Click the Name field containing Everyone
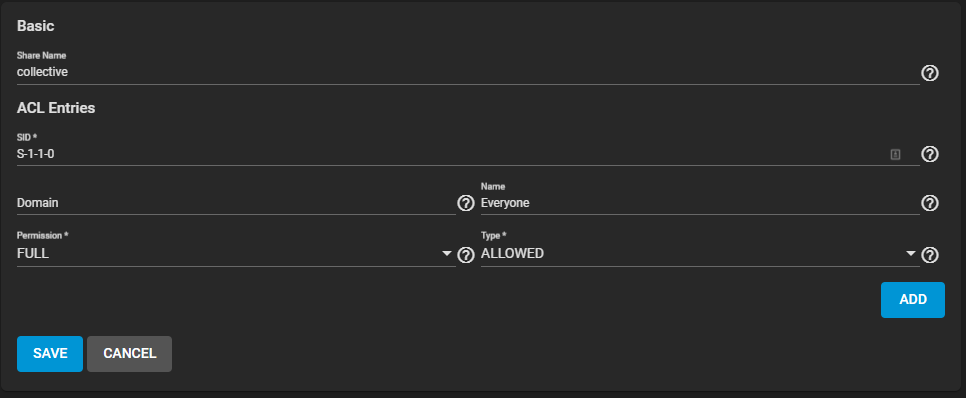 [700, 203]
